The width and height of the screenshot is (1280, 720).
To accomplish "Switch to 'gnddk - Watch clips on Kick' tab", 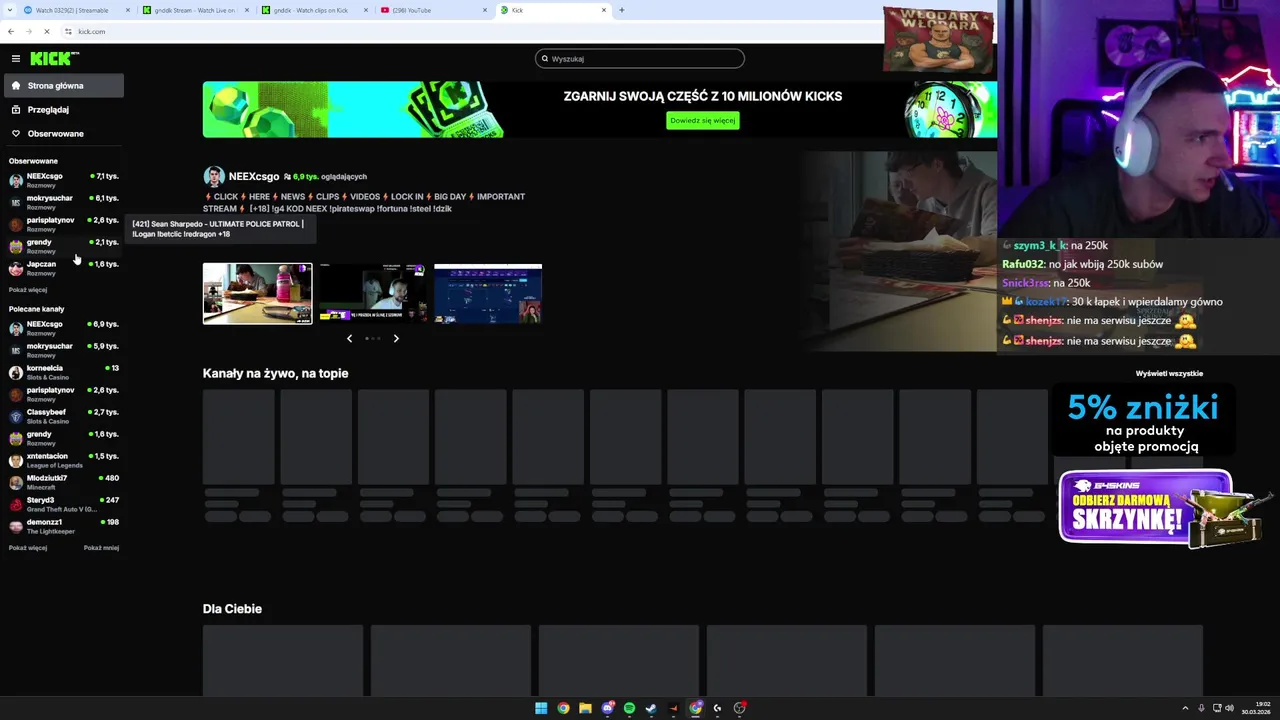I will 314,10.
